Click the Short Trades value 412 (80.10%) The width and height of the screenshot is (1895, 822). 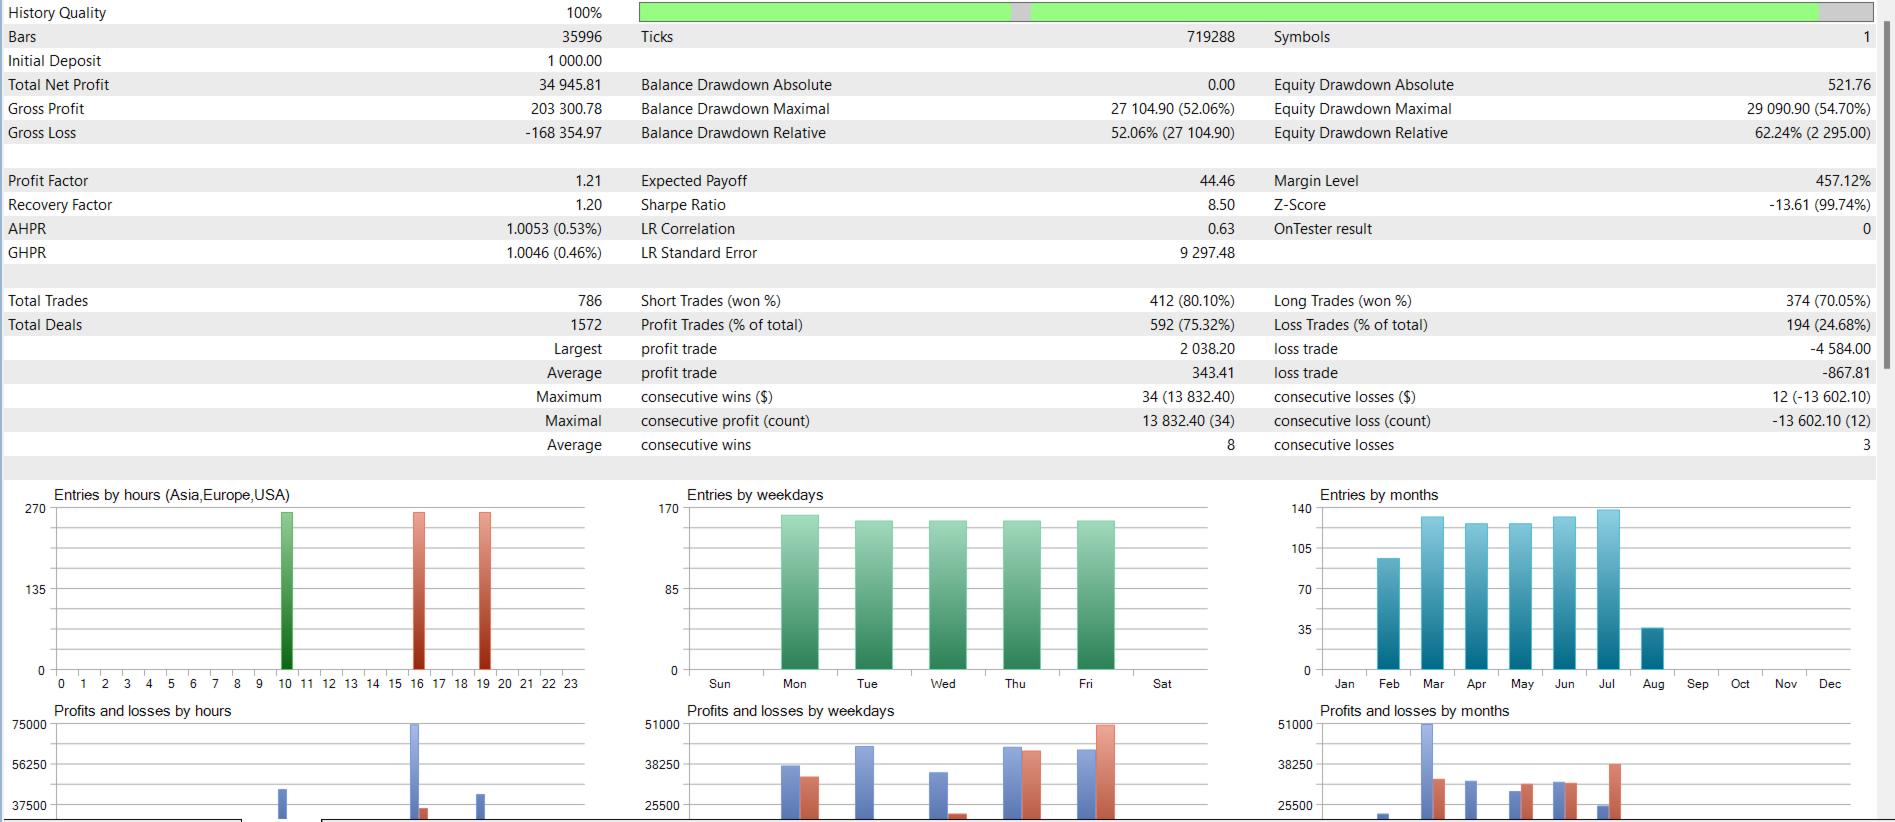point(1192,301)
